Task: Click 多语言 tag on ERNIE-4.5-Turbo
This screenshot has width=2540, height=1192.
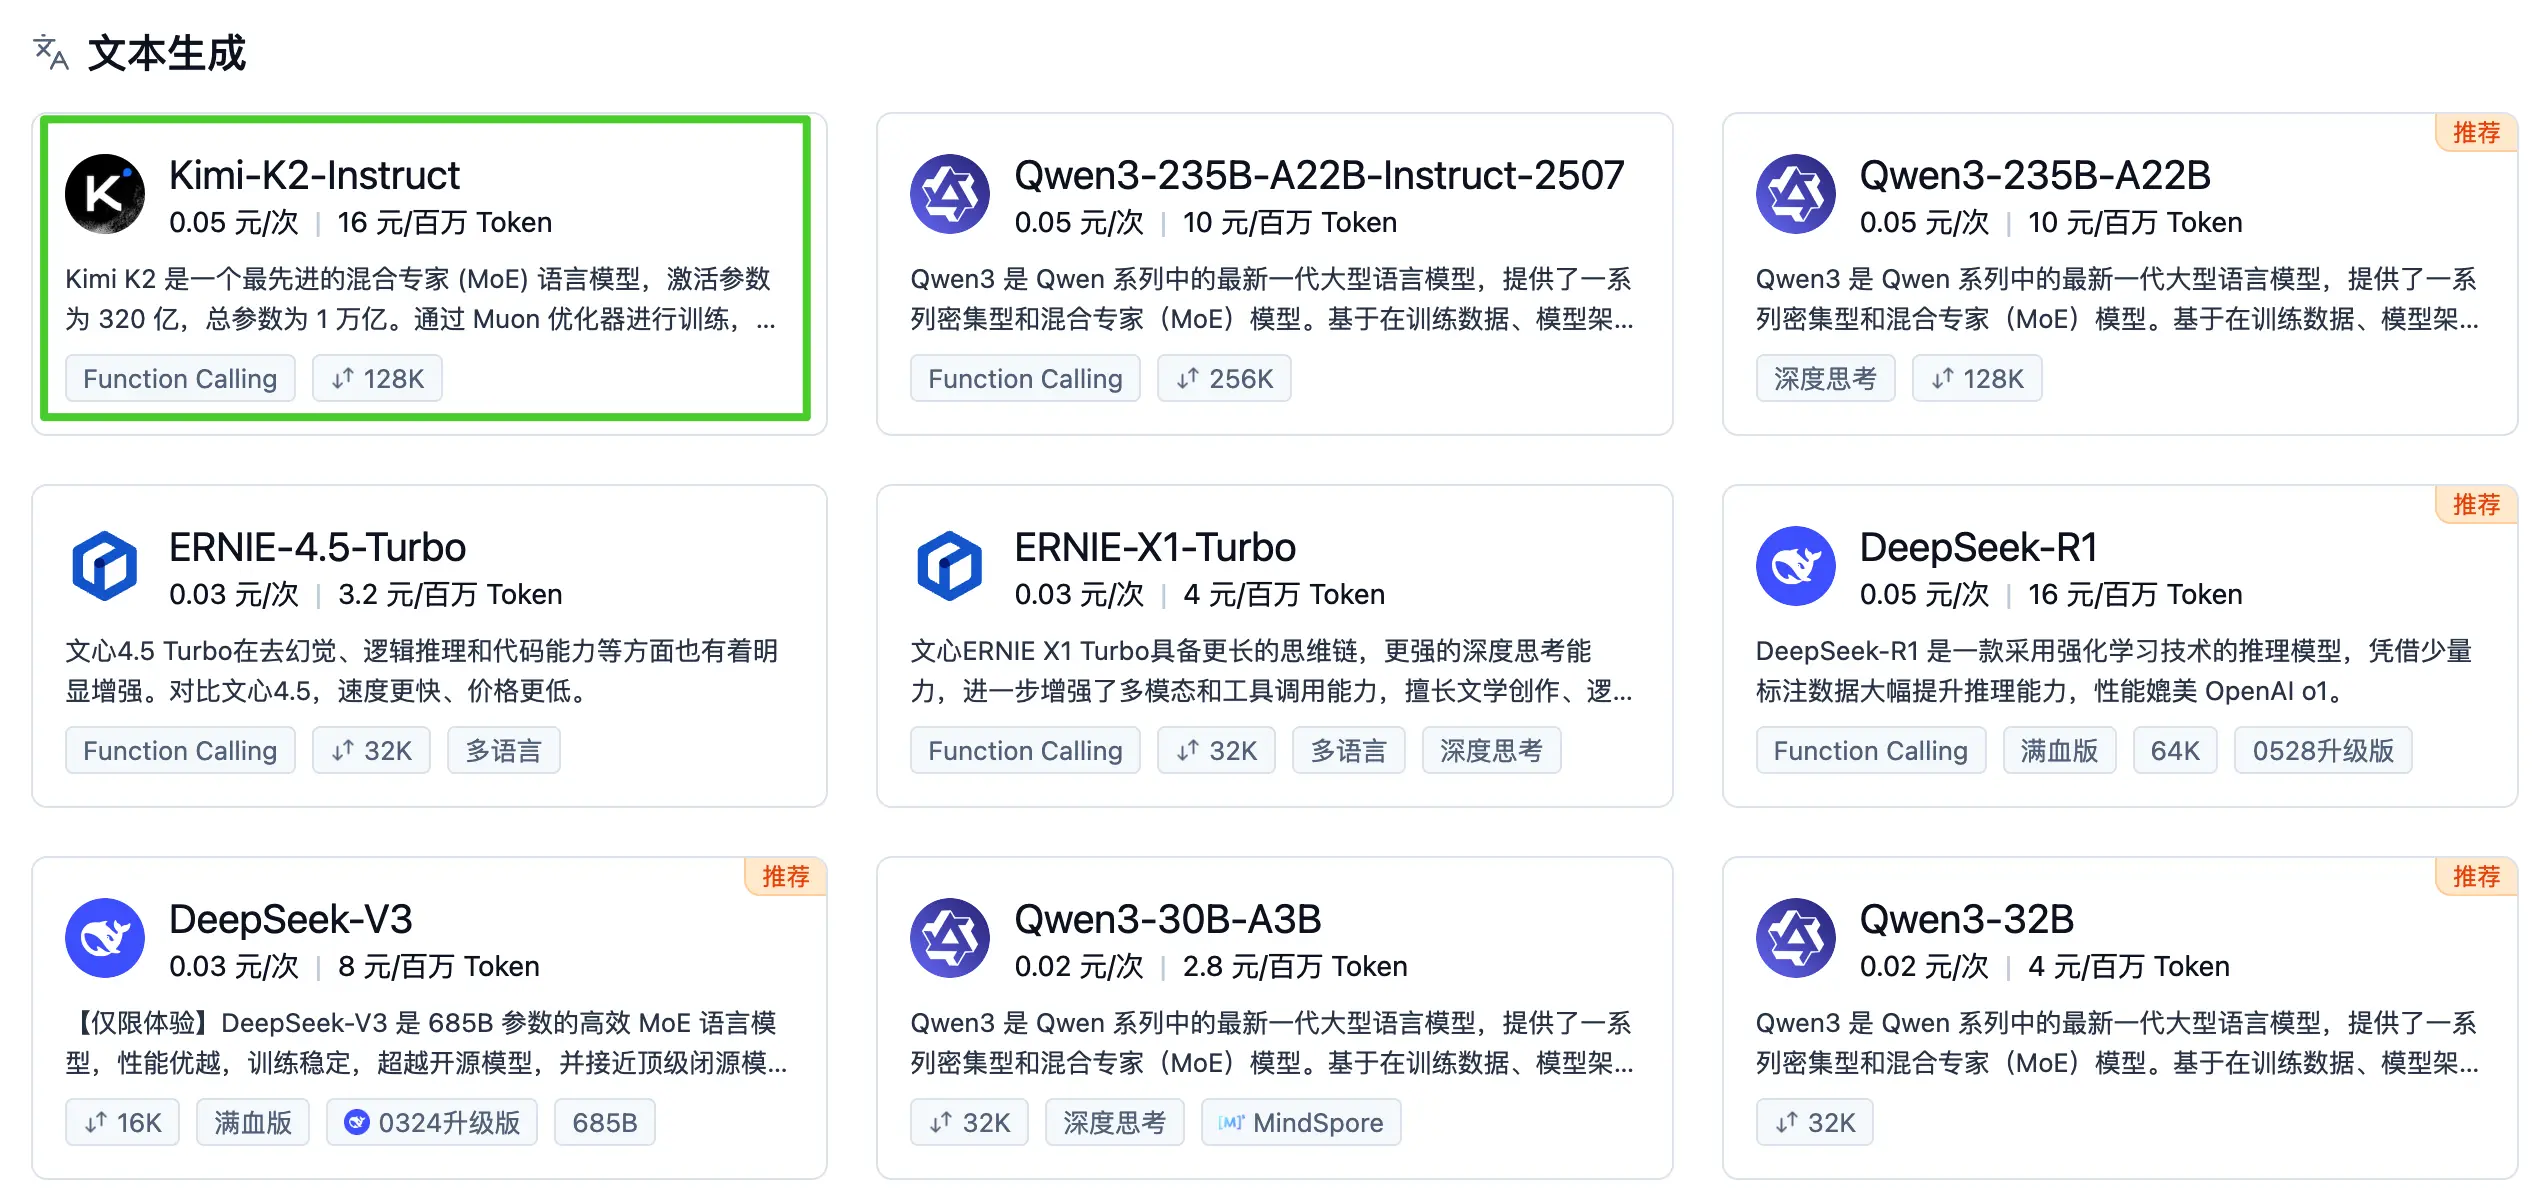Action: coord(503,750)
